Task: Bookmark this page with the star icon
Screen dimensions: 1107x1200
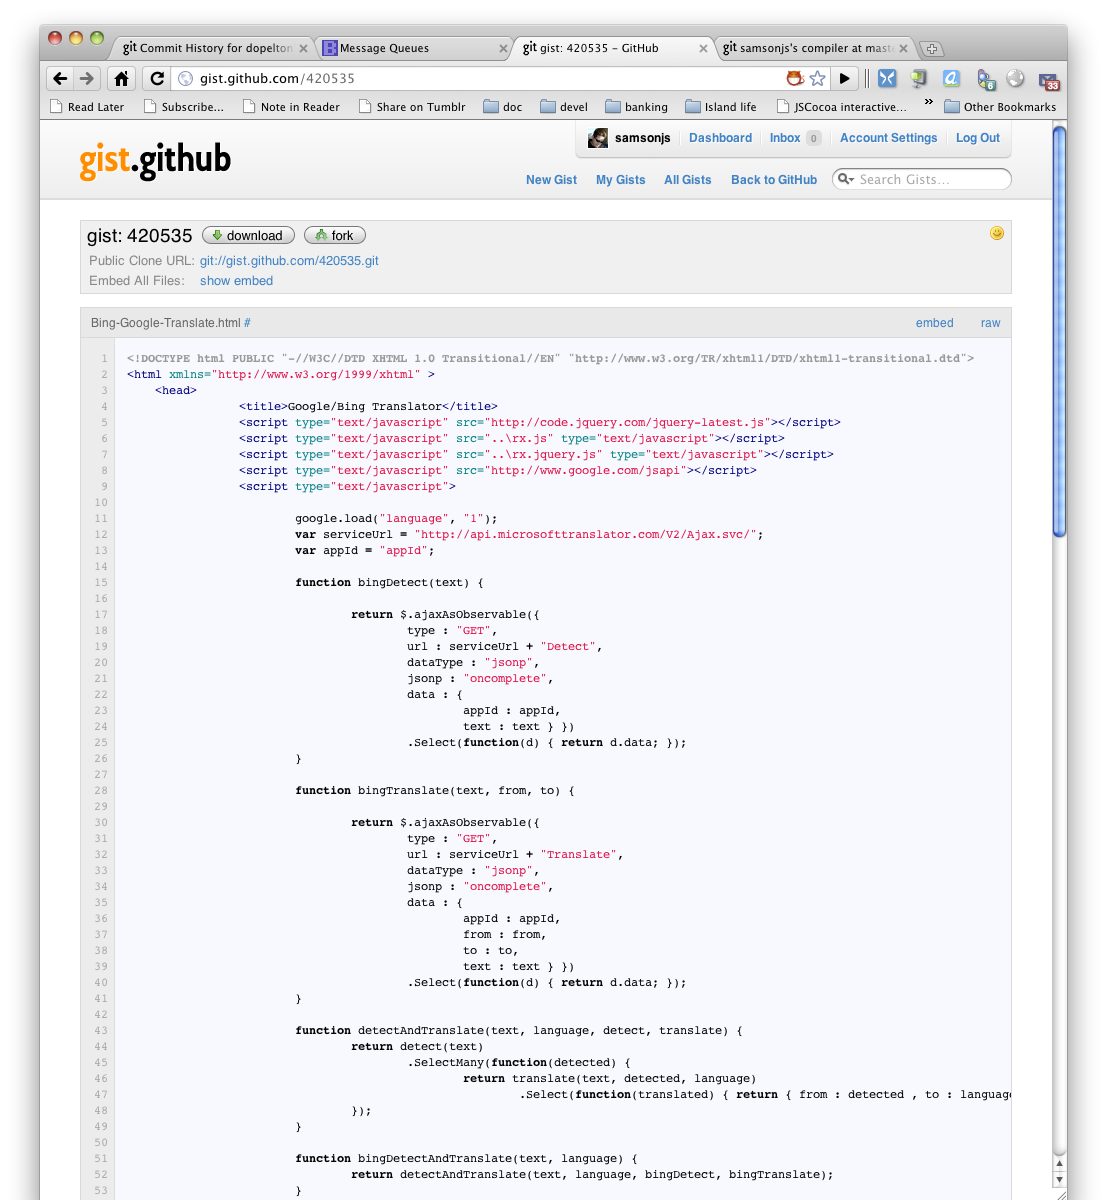Action: 817,78
